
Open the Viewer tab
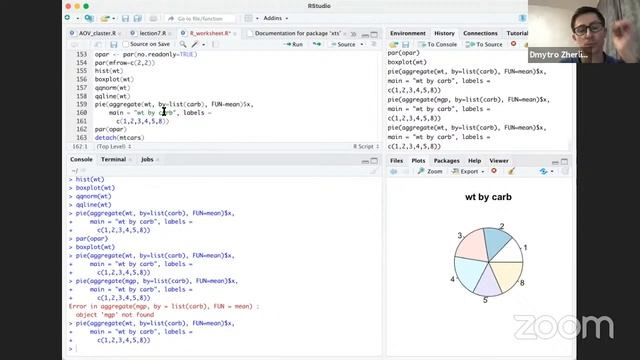pos(499,160)
